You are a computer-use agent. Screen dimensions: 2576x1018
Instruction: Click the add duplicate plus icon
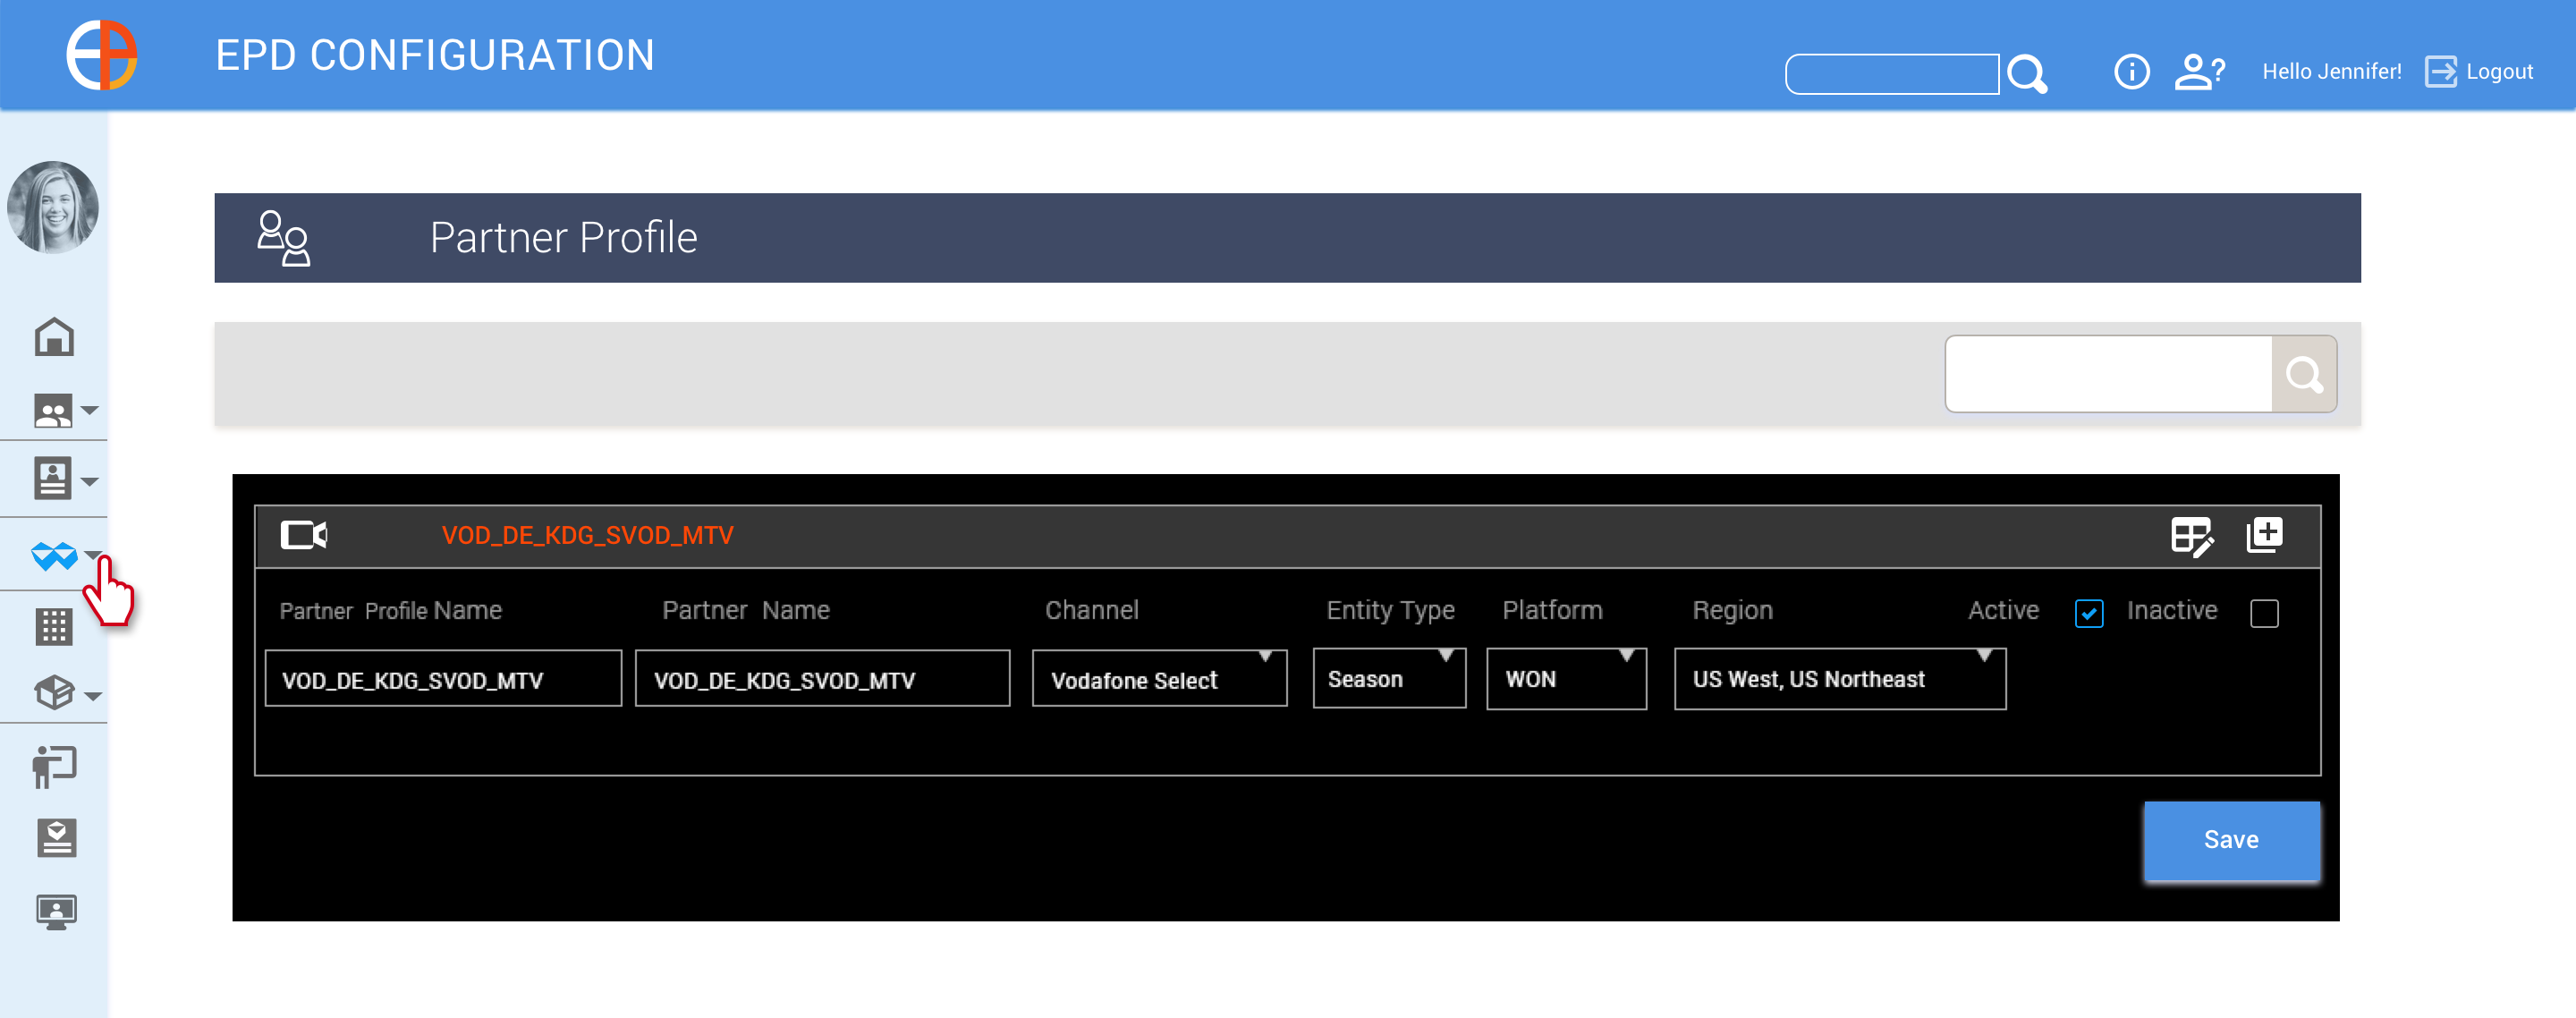point(2264,534)
